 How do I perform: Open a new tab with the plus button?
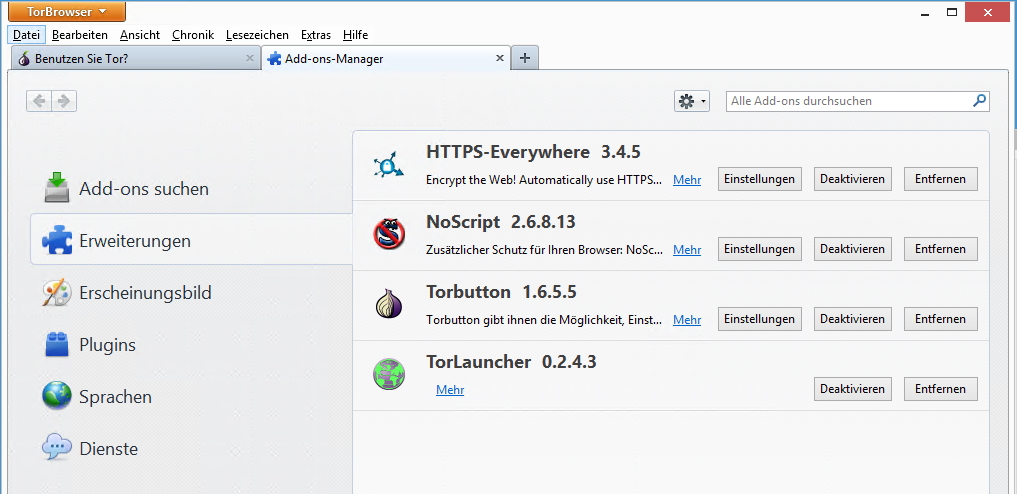pyautogui.click(x=525, y=58)
